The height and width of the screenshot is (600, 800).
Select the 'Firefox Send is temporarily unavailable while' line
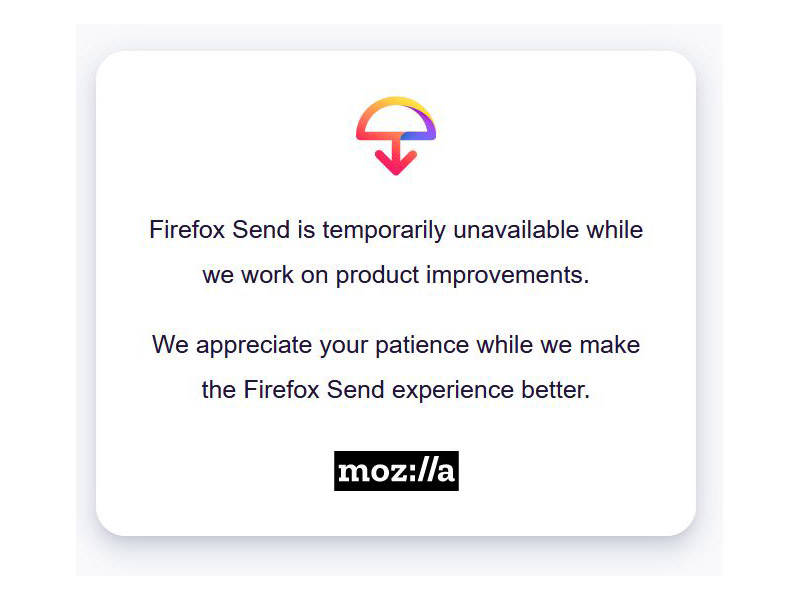396,230
